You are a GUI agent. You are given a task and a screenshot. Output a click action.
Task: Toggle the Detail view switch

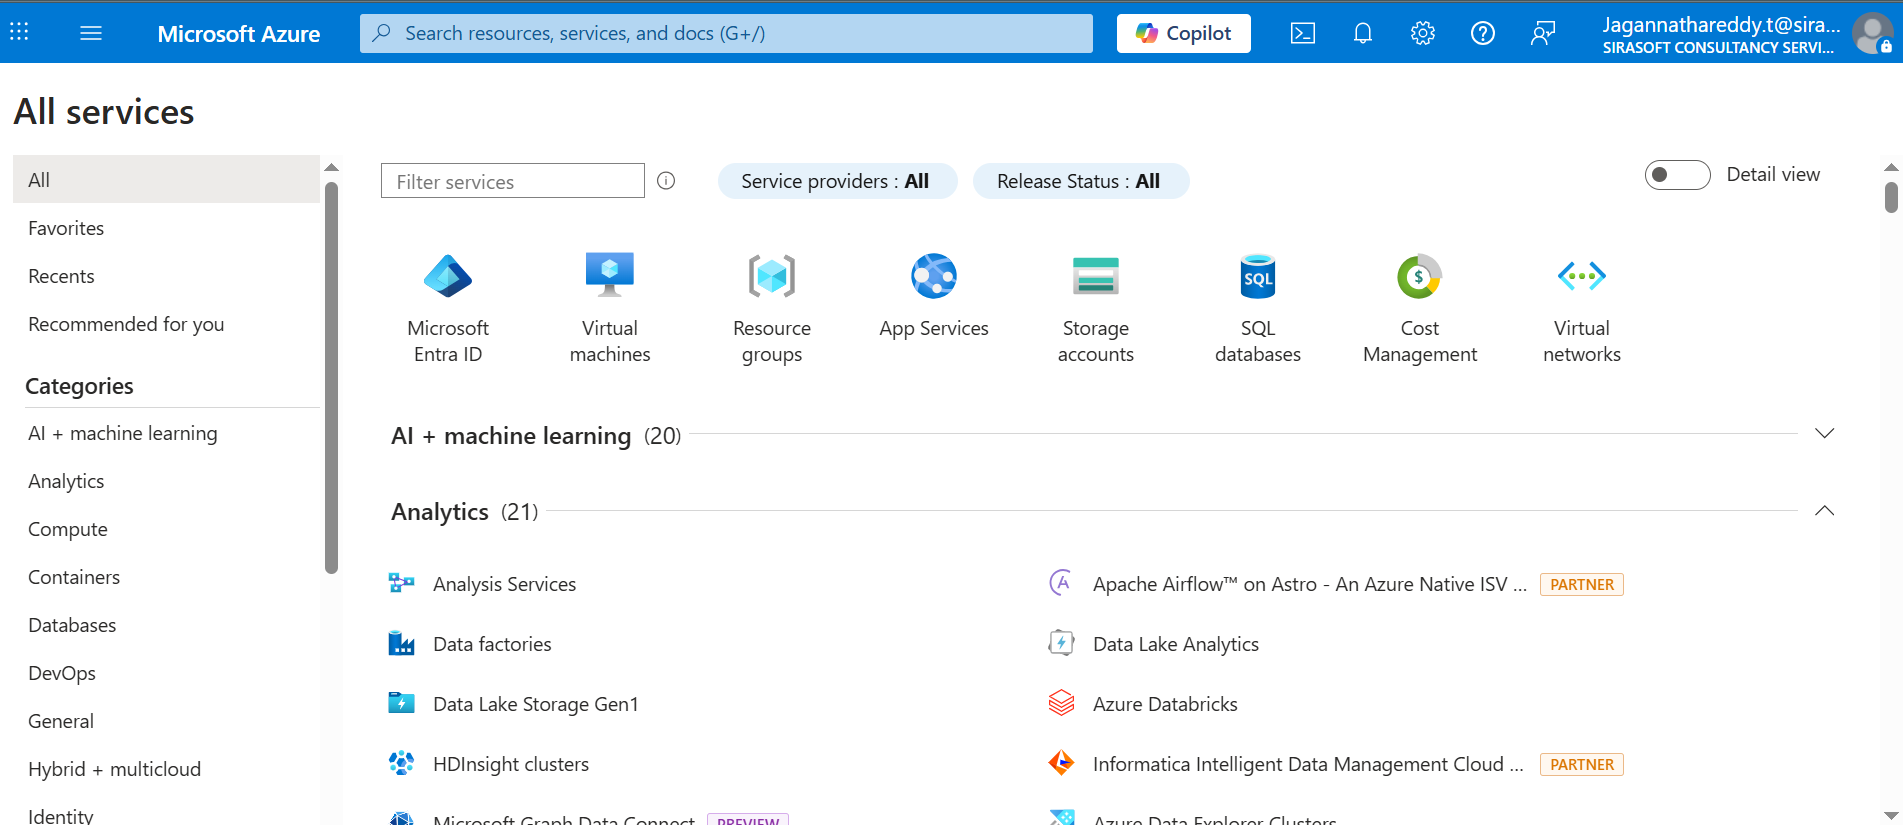pos(1677,175)
